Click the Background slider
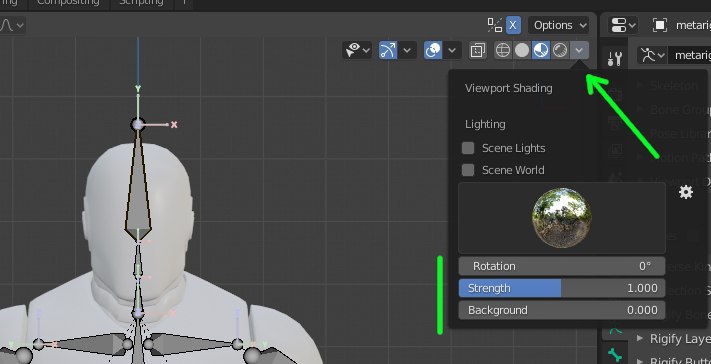711x364 pixels. point(562,310)
